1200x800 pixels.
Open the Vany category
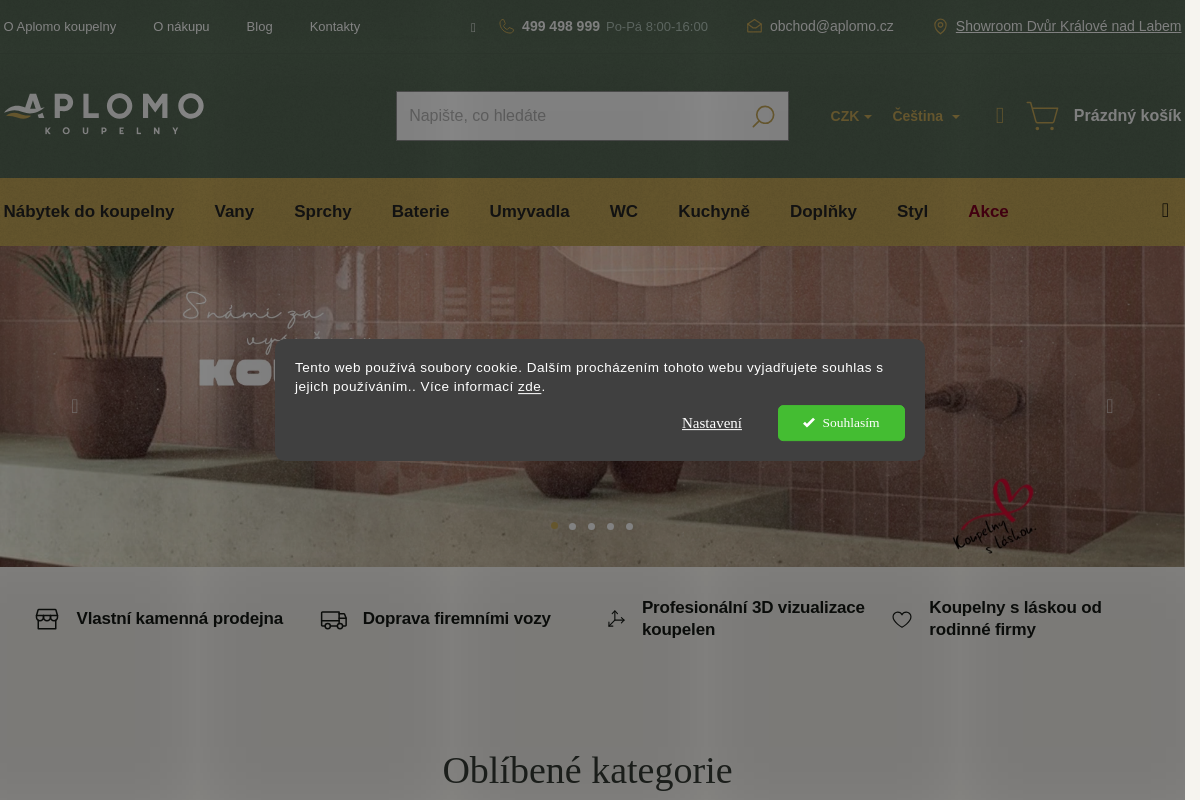click(x=234, y=212)
